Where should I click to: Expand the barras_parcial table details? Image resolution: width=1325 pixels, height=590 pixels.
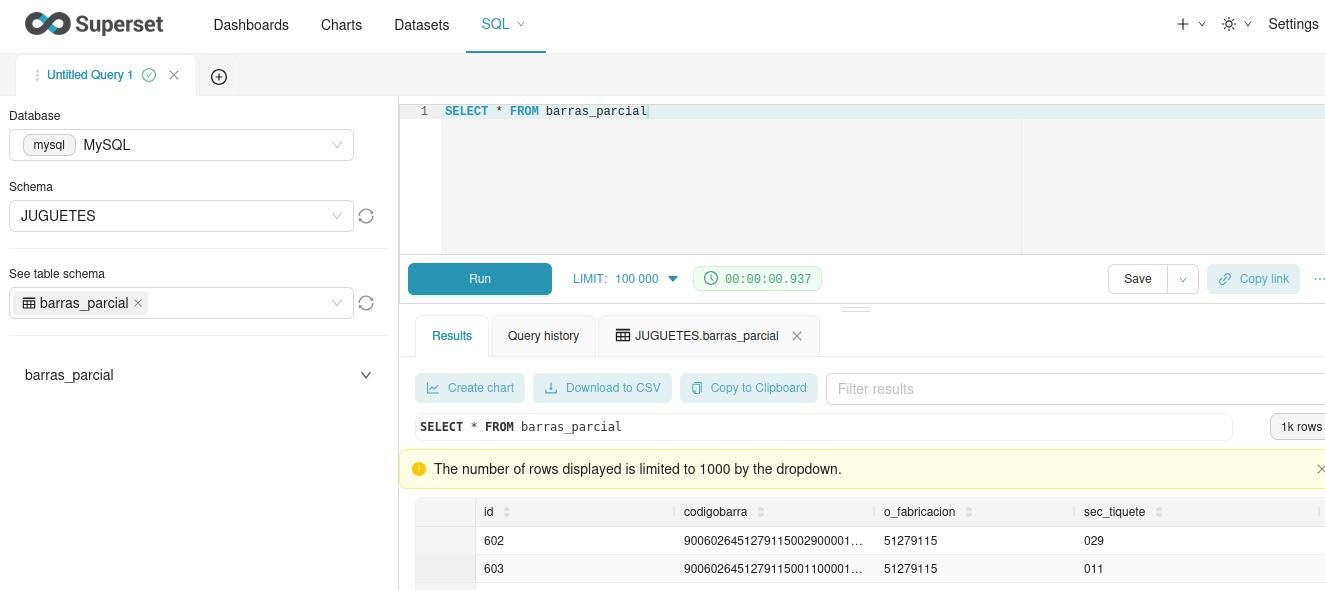coord(366,375)
